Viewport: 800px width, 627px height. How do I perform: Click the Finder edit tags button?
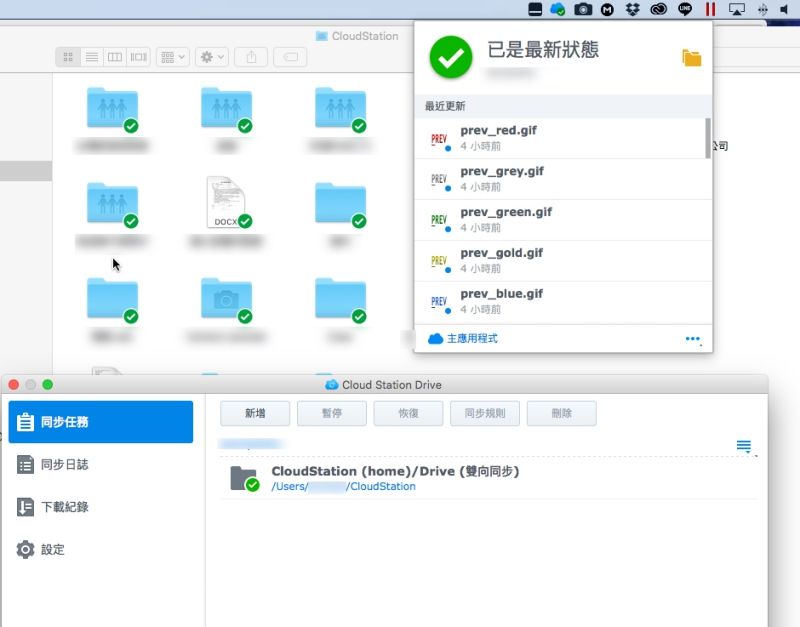(x=290, y=57)
